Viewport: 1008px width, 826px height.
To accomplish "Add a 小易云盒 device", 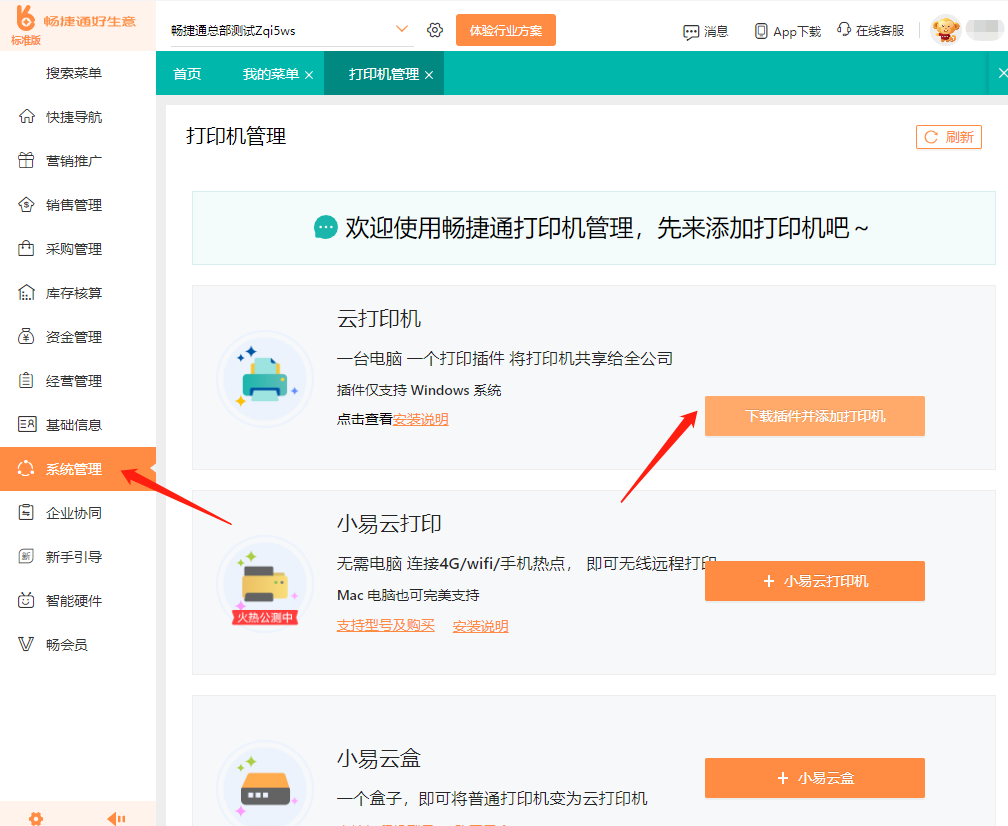I will (x=814, y=778).
